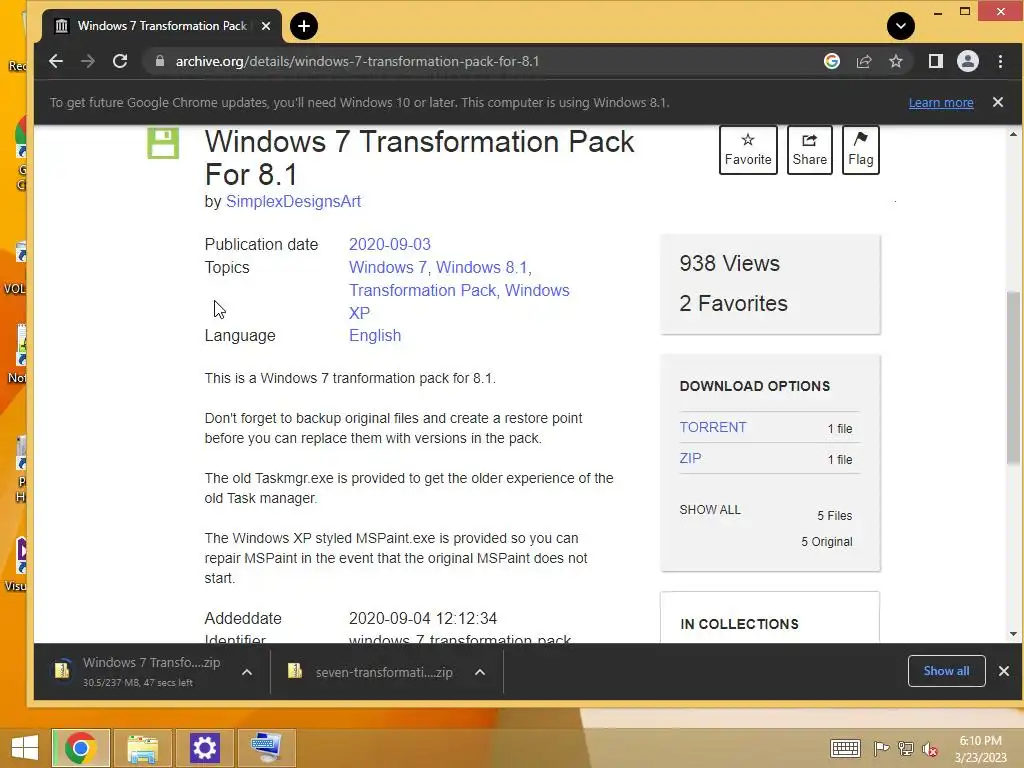
Task: Open the computer keyboard app in taskbar
Action: [x=266, y=748]
